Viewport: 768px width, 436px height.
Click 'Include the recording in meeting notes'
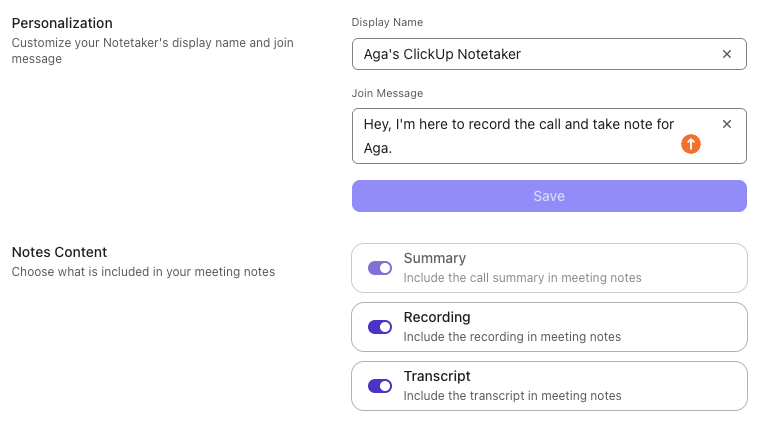[x=512, y=337]
